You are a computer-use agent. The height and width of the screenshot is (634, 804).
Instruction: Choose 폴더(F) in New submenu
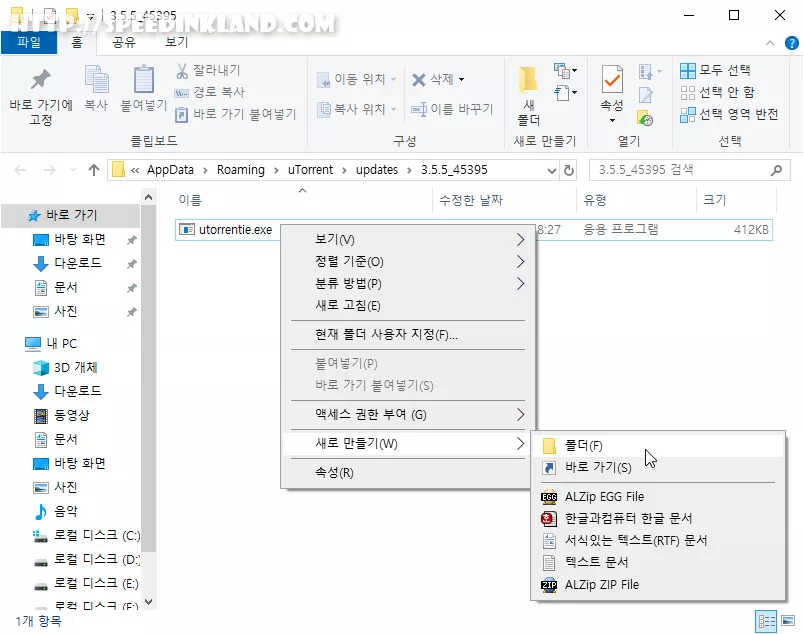point(658,445)
